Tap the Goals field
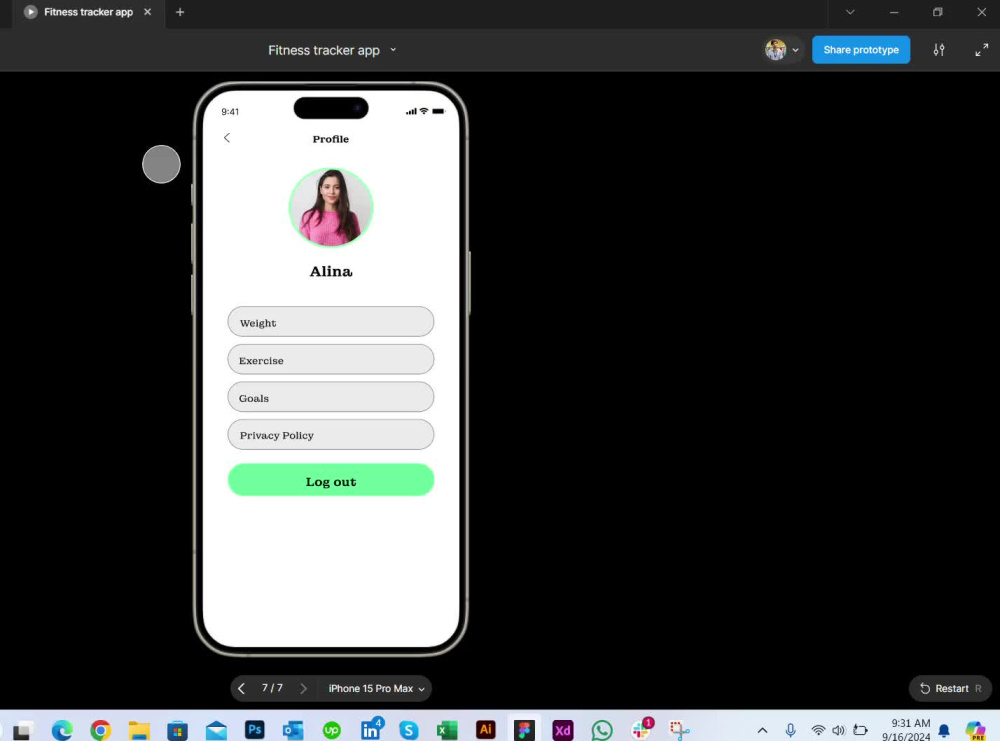1000x741 pixels. coord(330,397)
